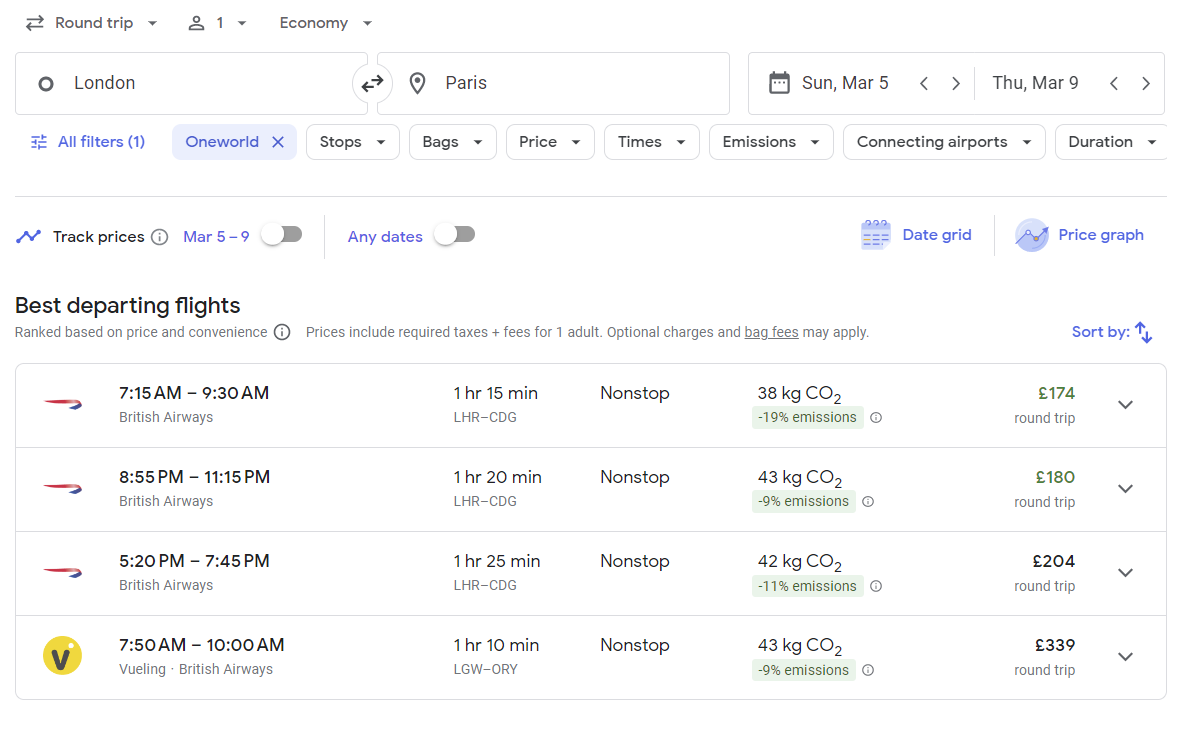Viewport: 1181px width, 732px height.
Task: Open Times filter dropdown
Action: pyautogui.click(x=652, y=142)
